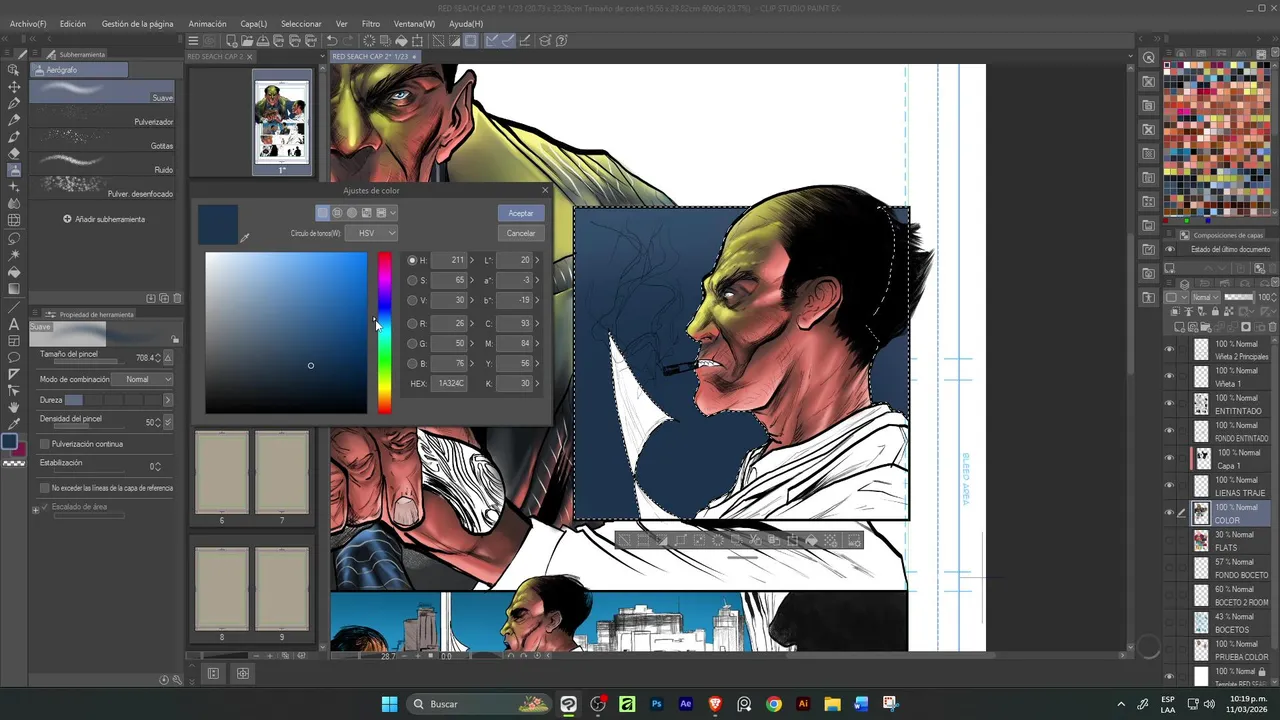Screen dimensions: 1280x720
Task: Open the Filtro menu
Action: [x=371, y=23]
